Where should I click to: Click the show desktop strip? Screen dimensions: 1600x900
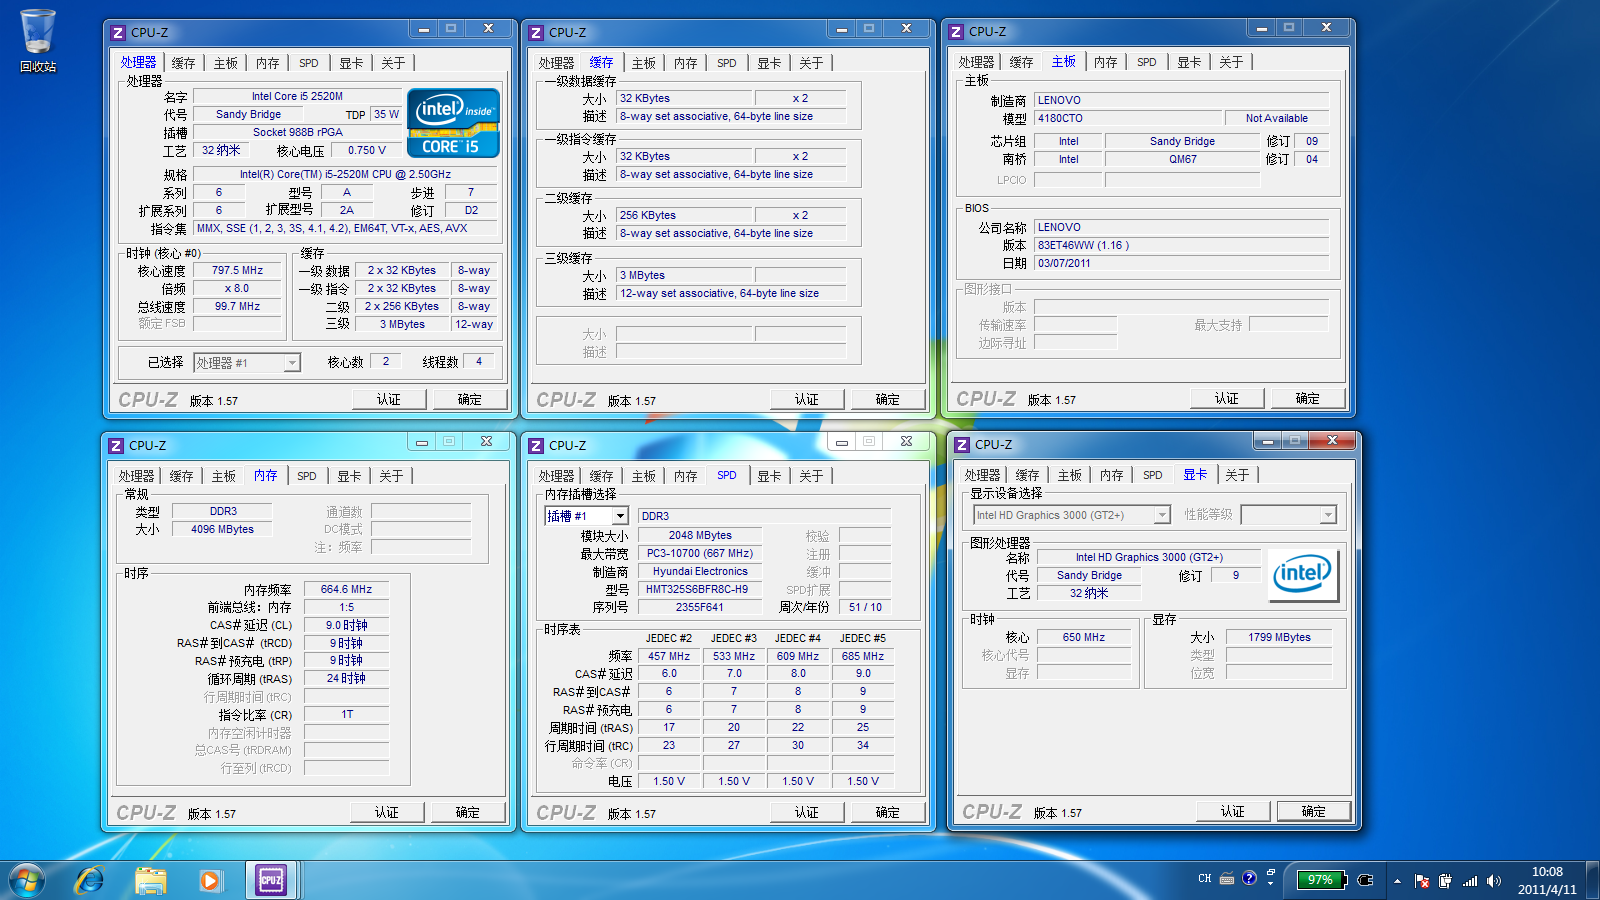[x=1593, y=881]
